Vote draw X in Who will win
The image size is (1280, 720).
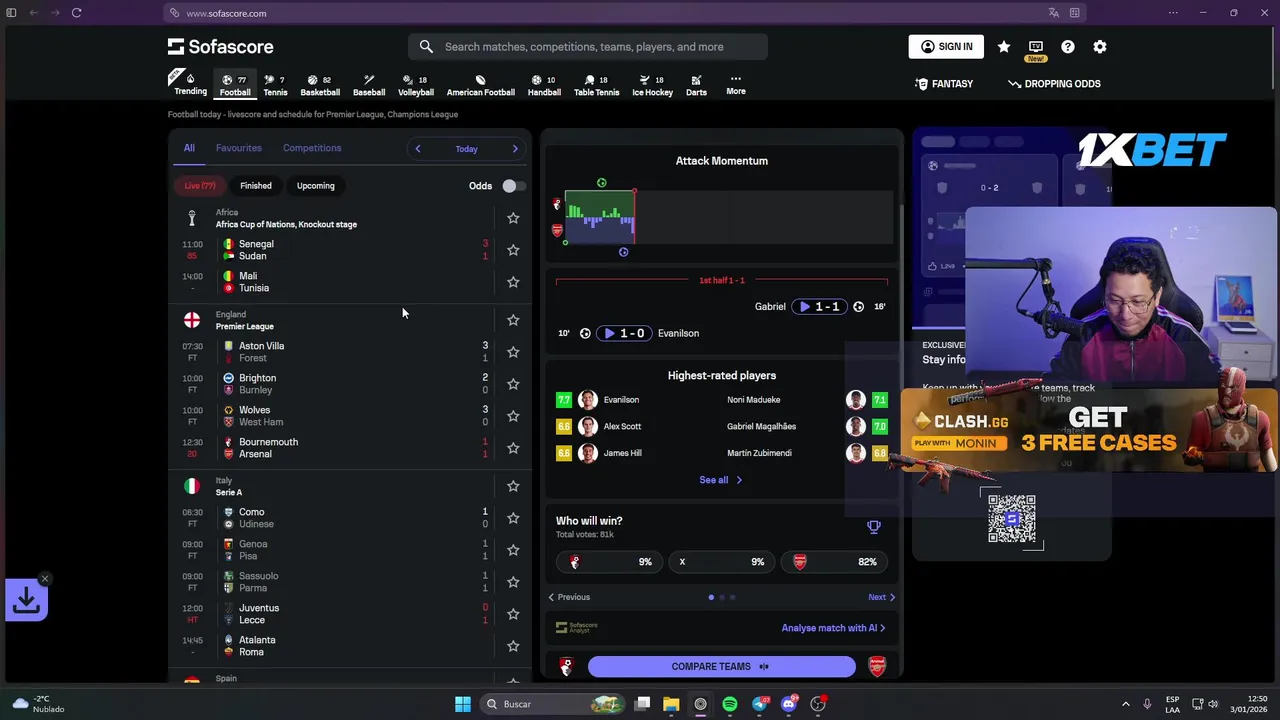pos(722,562)
